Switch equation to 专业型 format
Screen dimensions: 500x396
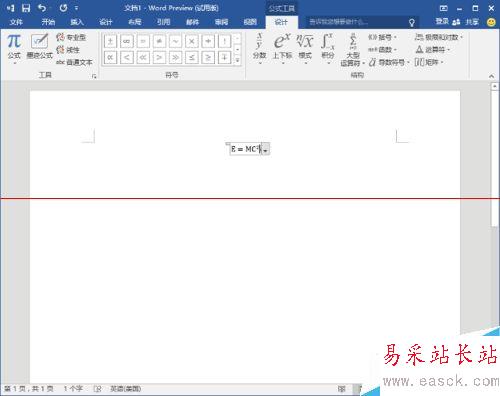pos(71,37)
